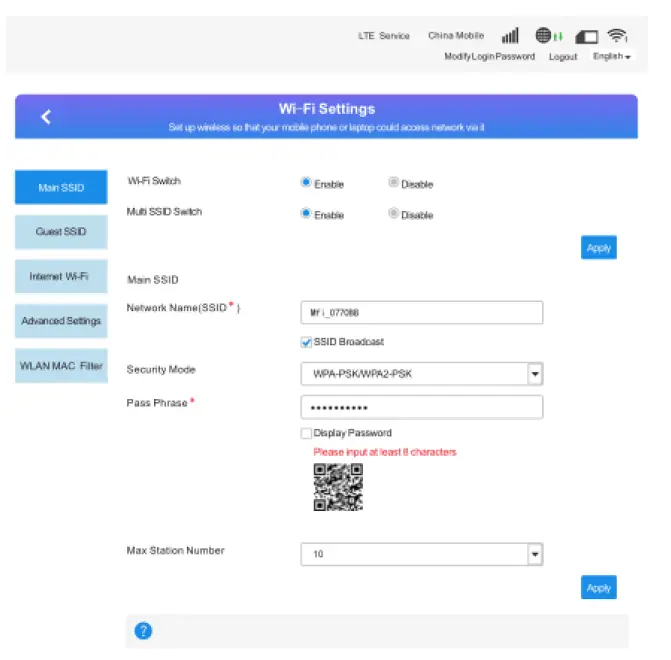Screen dimensions: 671x660
Task: Click the back arrow in Wi-Fi Settings header
Action: 46,116
